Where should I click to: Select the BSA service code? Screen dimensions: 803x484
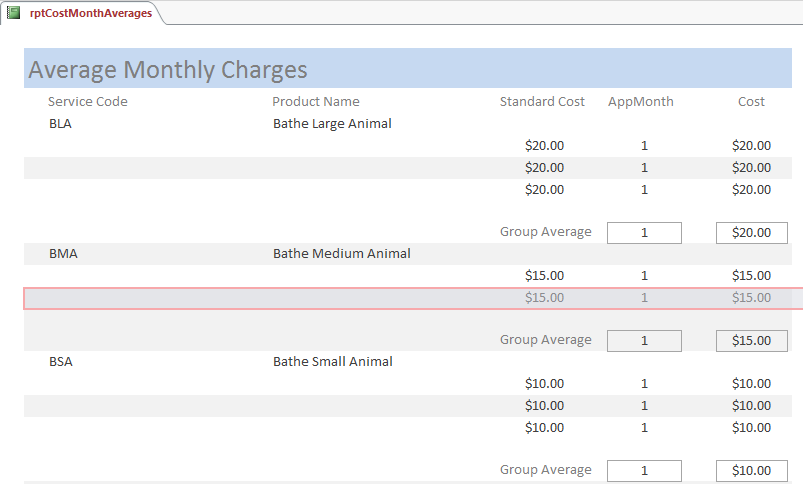61,362
